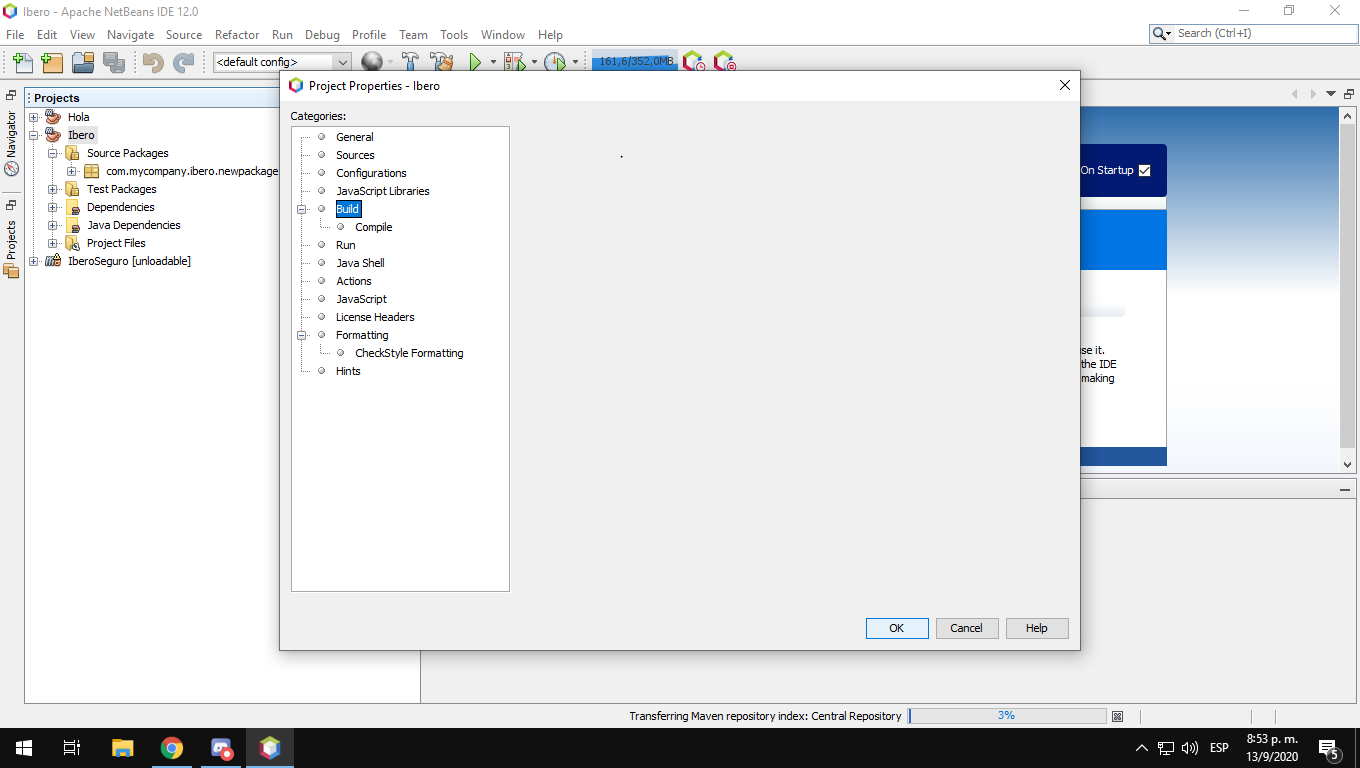Toggle the Show On Startup checkbox
The height and width of the screenshot is (768, 1360).
[x=1145, y=170]
